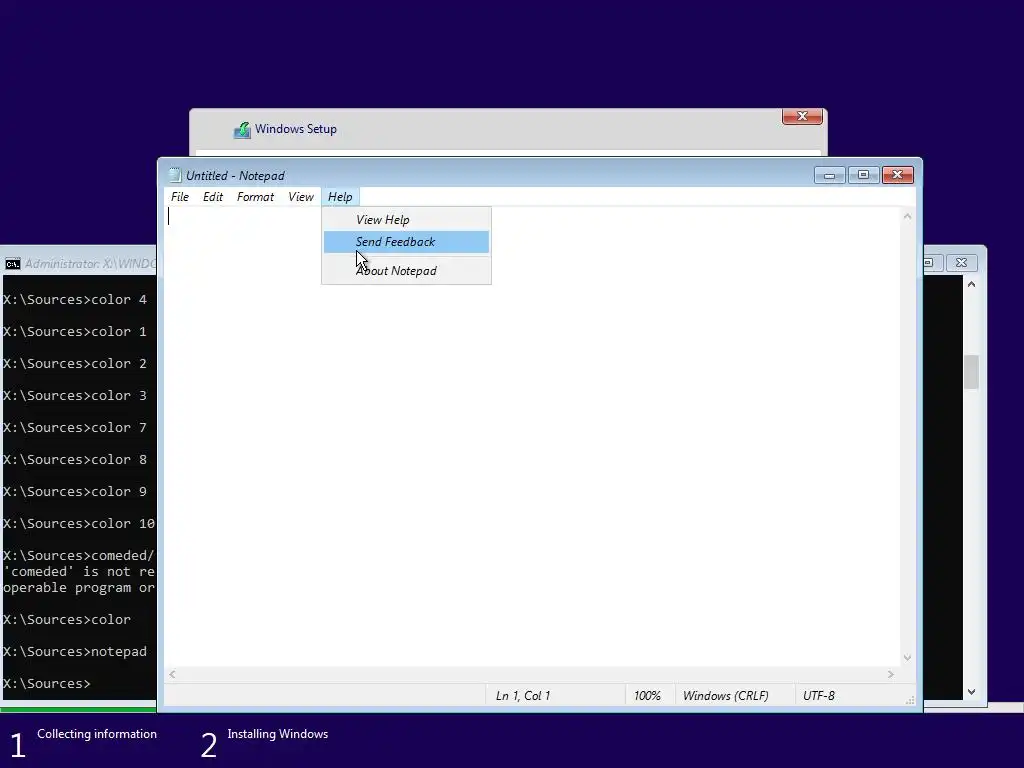Open About Notepad dialog

click(x=406, y=270)
